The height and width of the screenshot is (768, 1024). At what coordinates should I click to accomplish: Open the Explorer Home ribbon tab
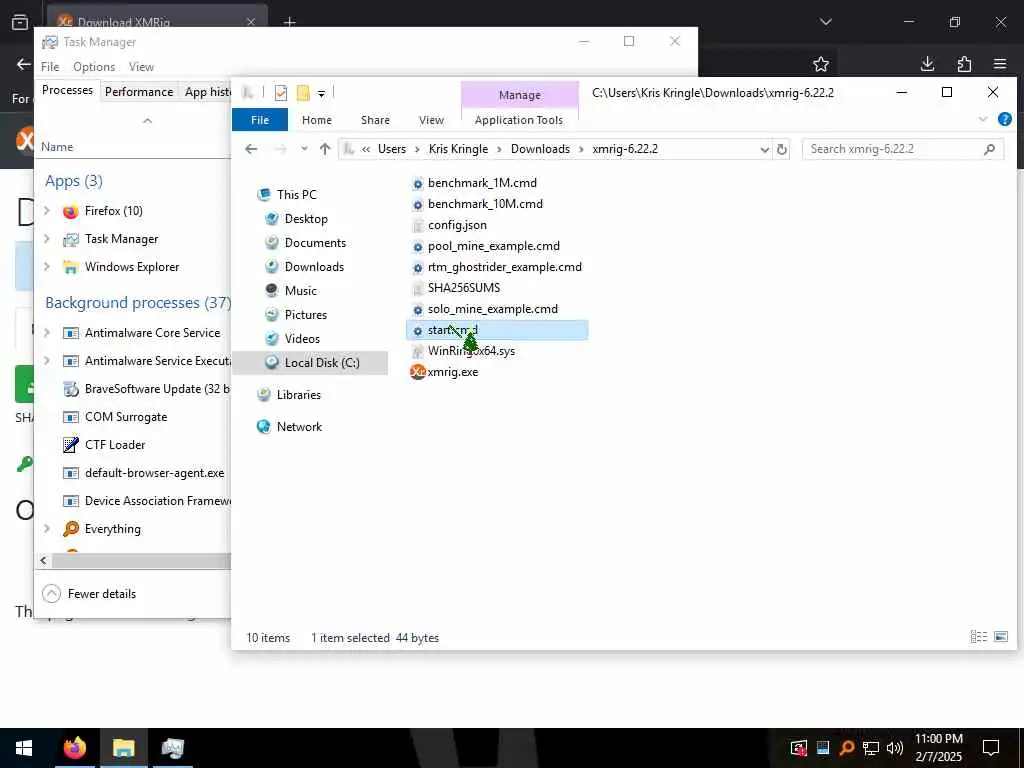tap(317, 120)
